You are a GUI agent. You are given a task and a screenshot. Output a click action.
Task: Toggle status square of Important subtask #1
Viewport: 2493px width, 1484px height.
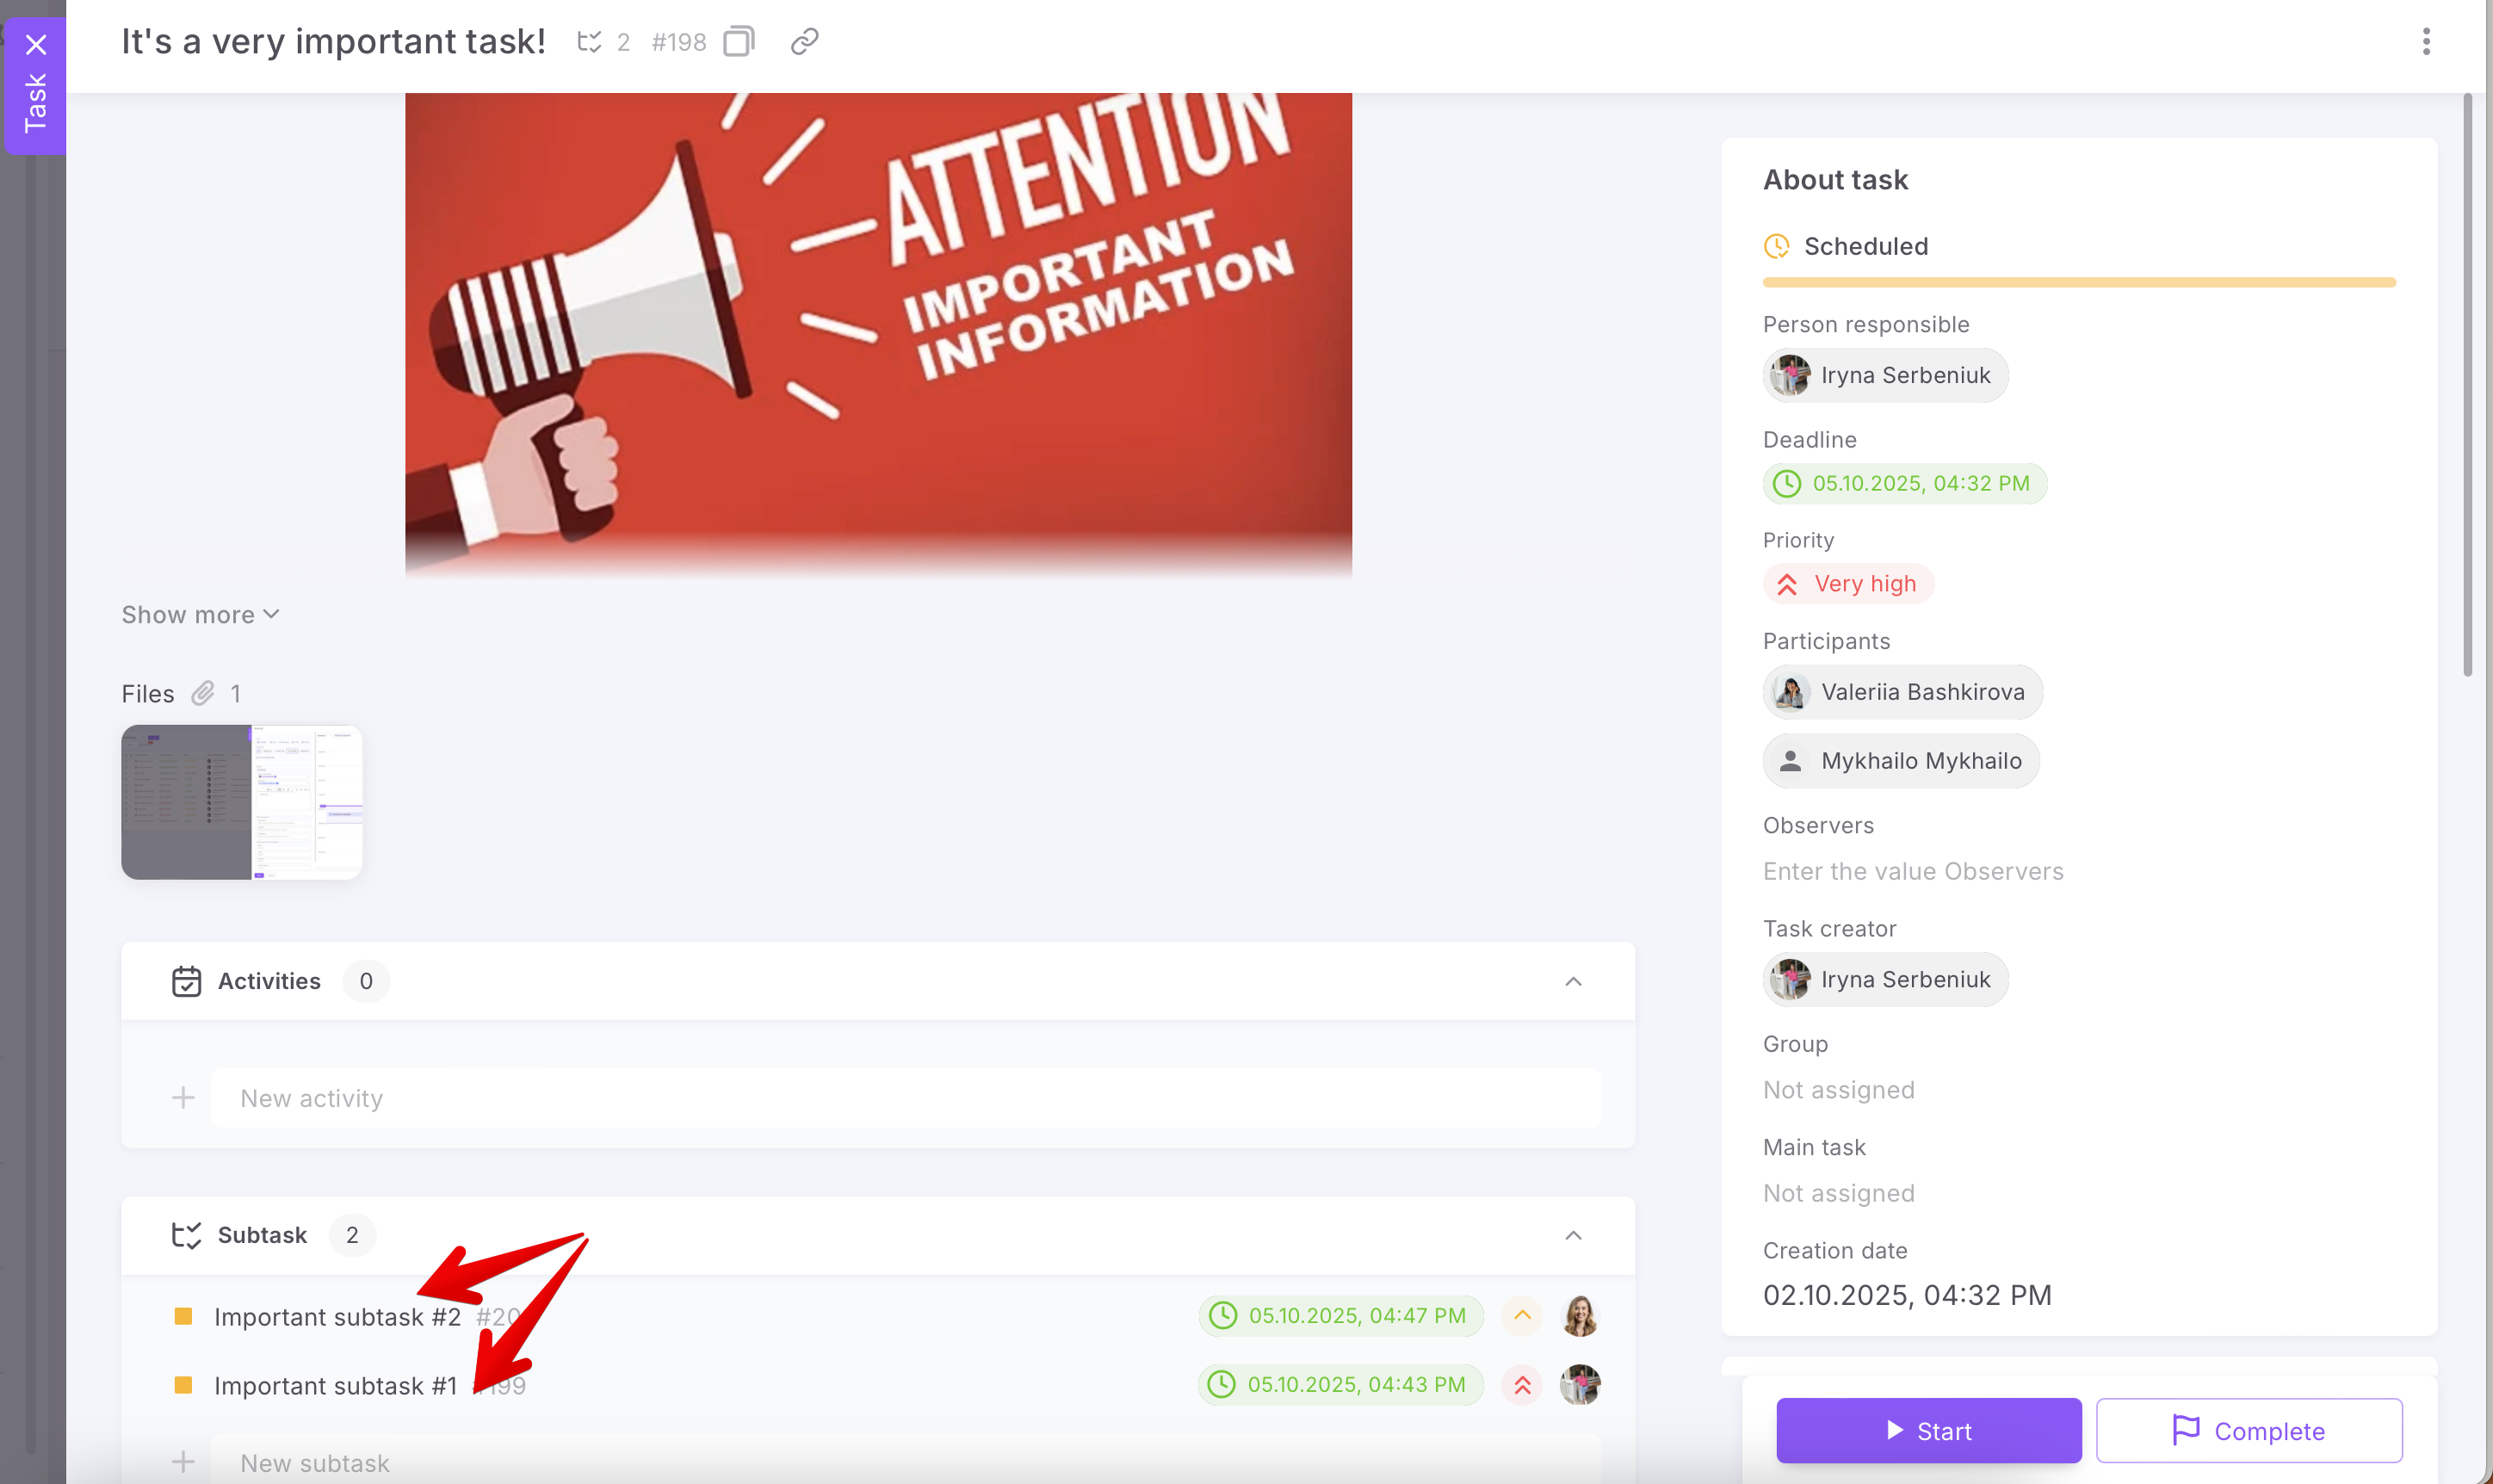183,1385
